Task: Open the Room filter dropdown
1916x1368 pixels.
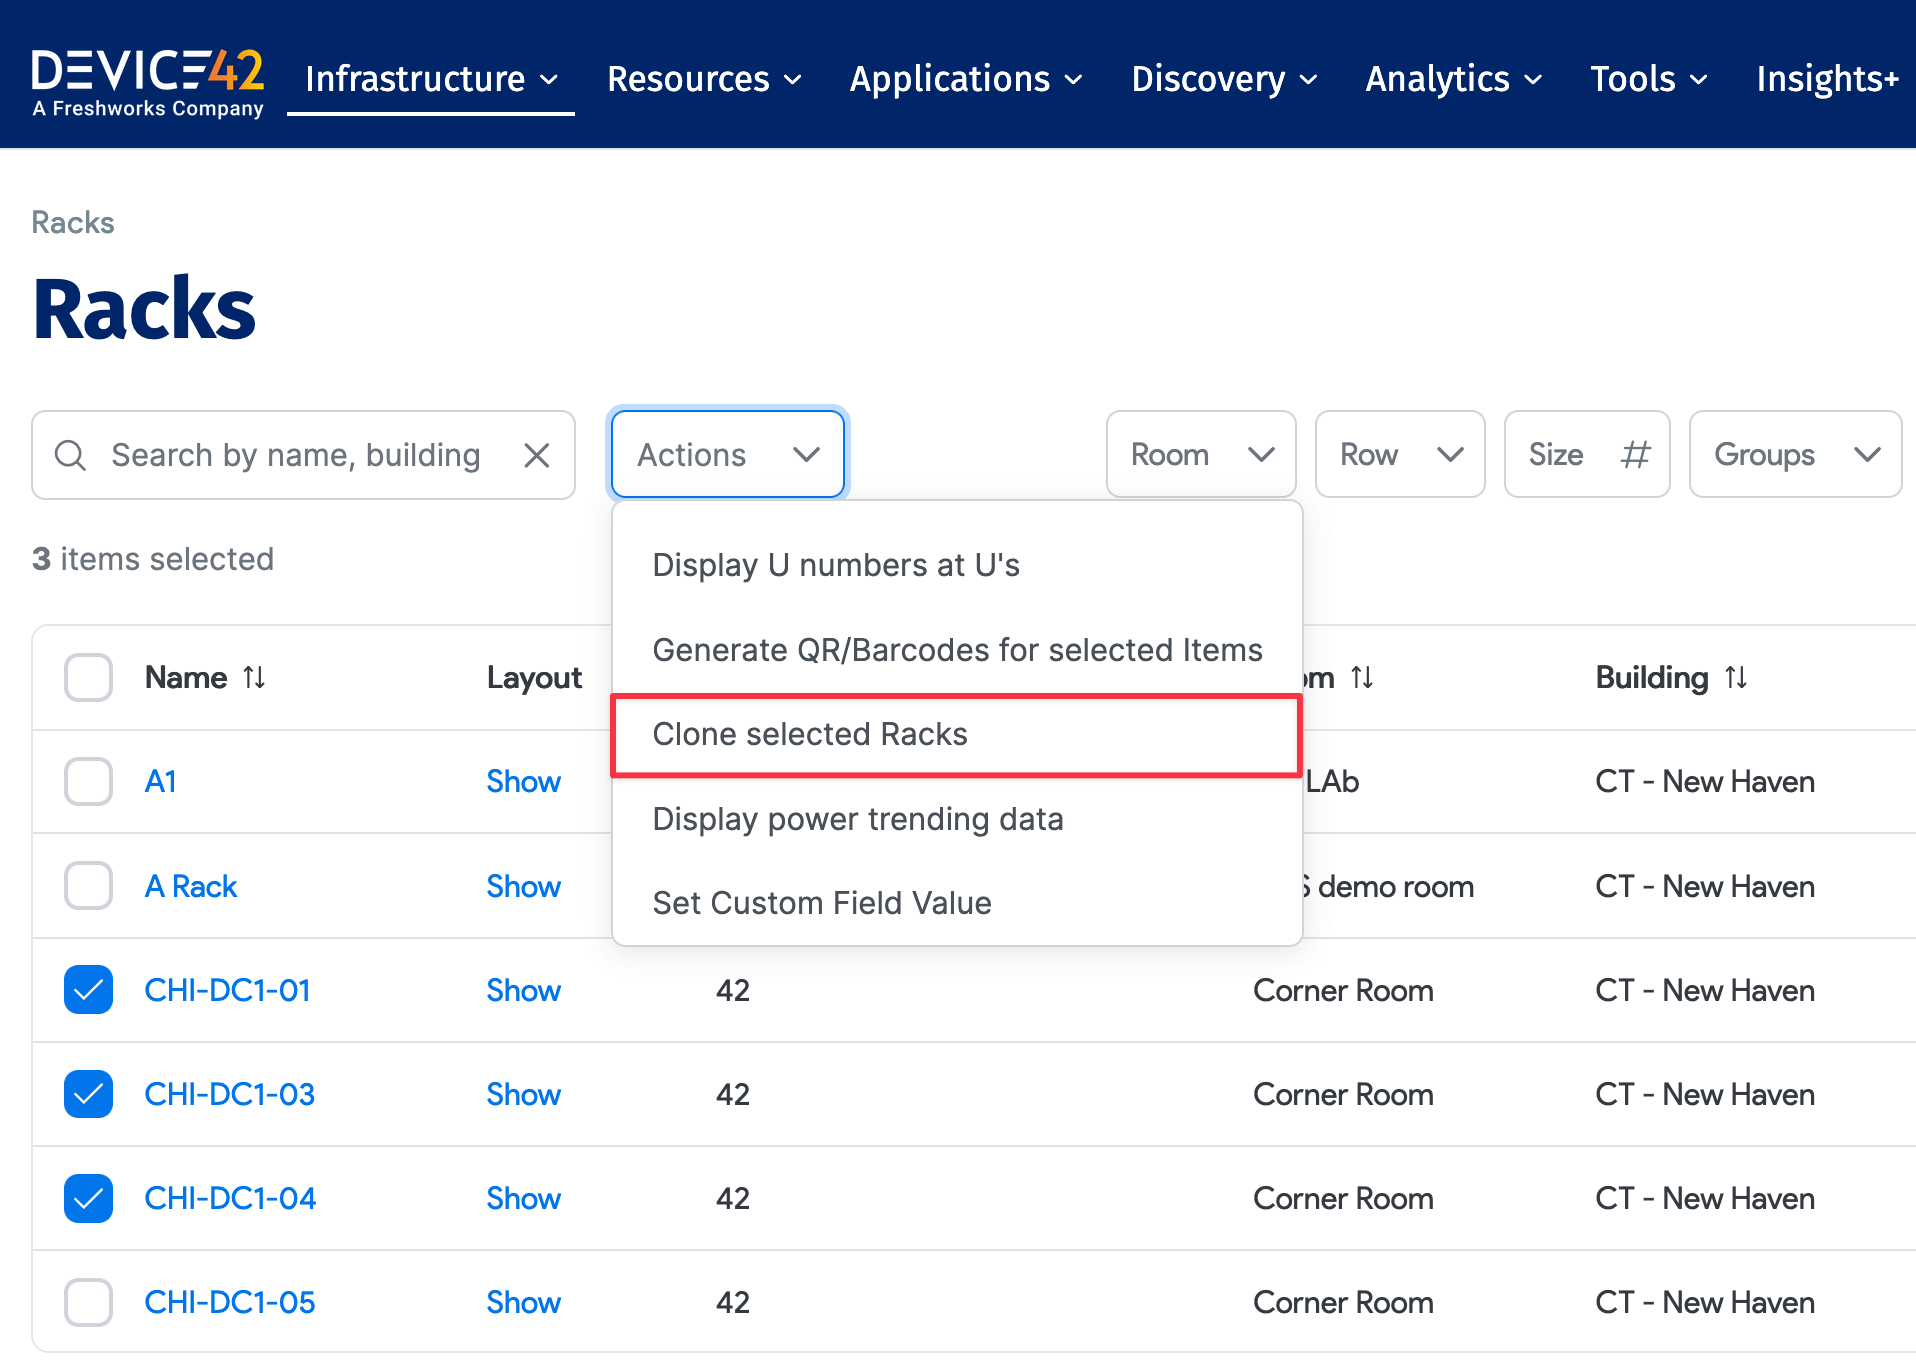Action: pyautogui.click(x=1200, y=454)
